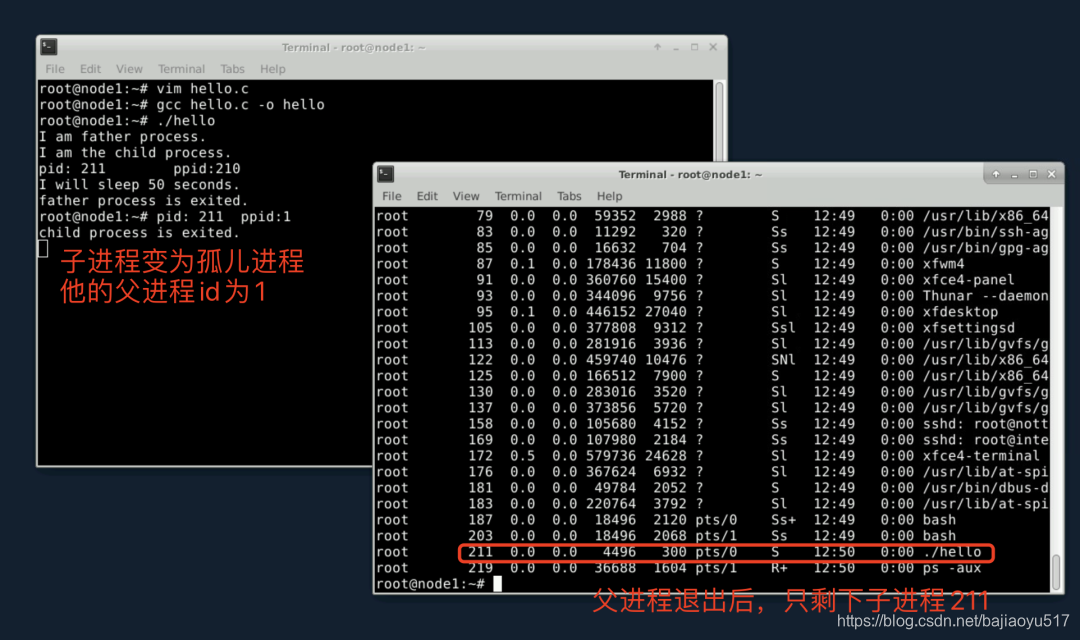Open Help menu in background terminal window
Image resolution: width=1080 pixels, height=640 pixels.
(x=273, y=69)
